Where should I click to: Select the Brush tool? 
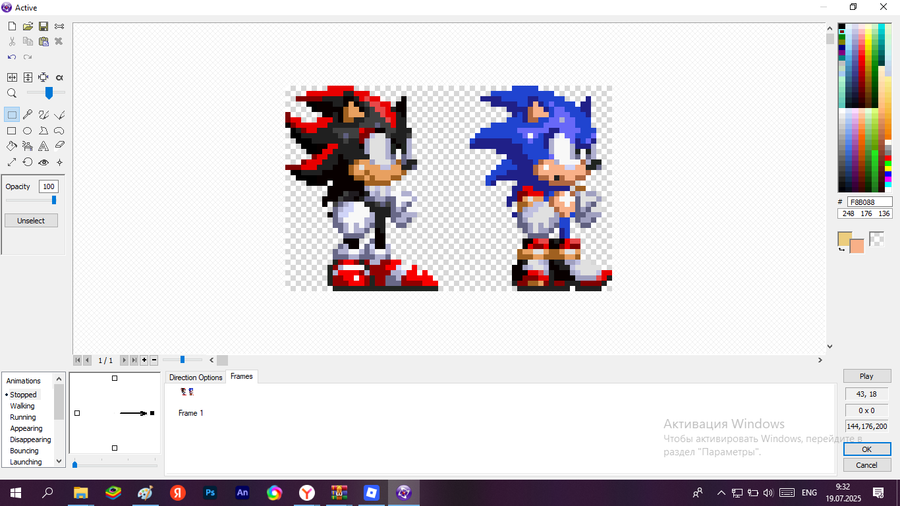[43, 115]
